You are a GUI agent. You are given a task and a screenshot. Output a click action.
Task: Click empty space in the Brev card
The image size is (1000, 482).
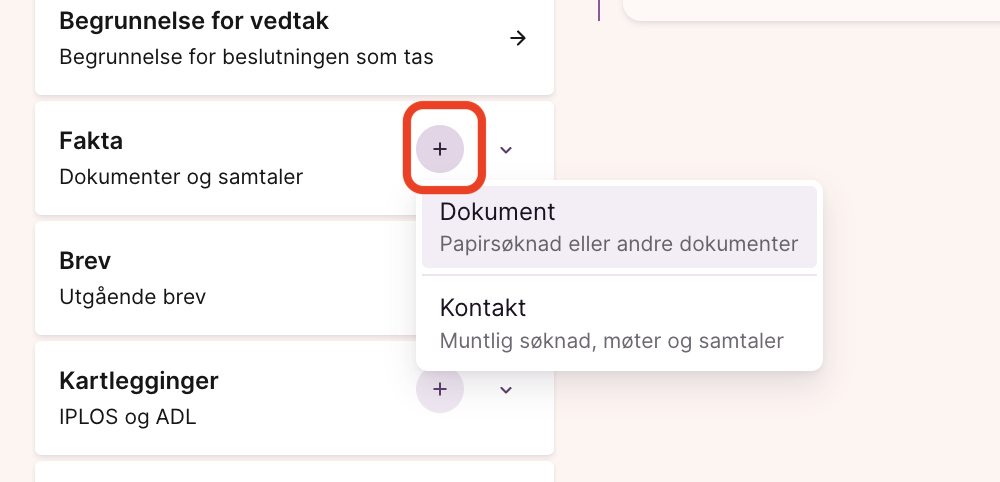coord(300,280)
